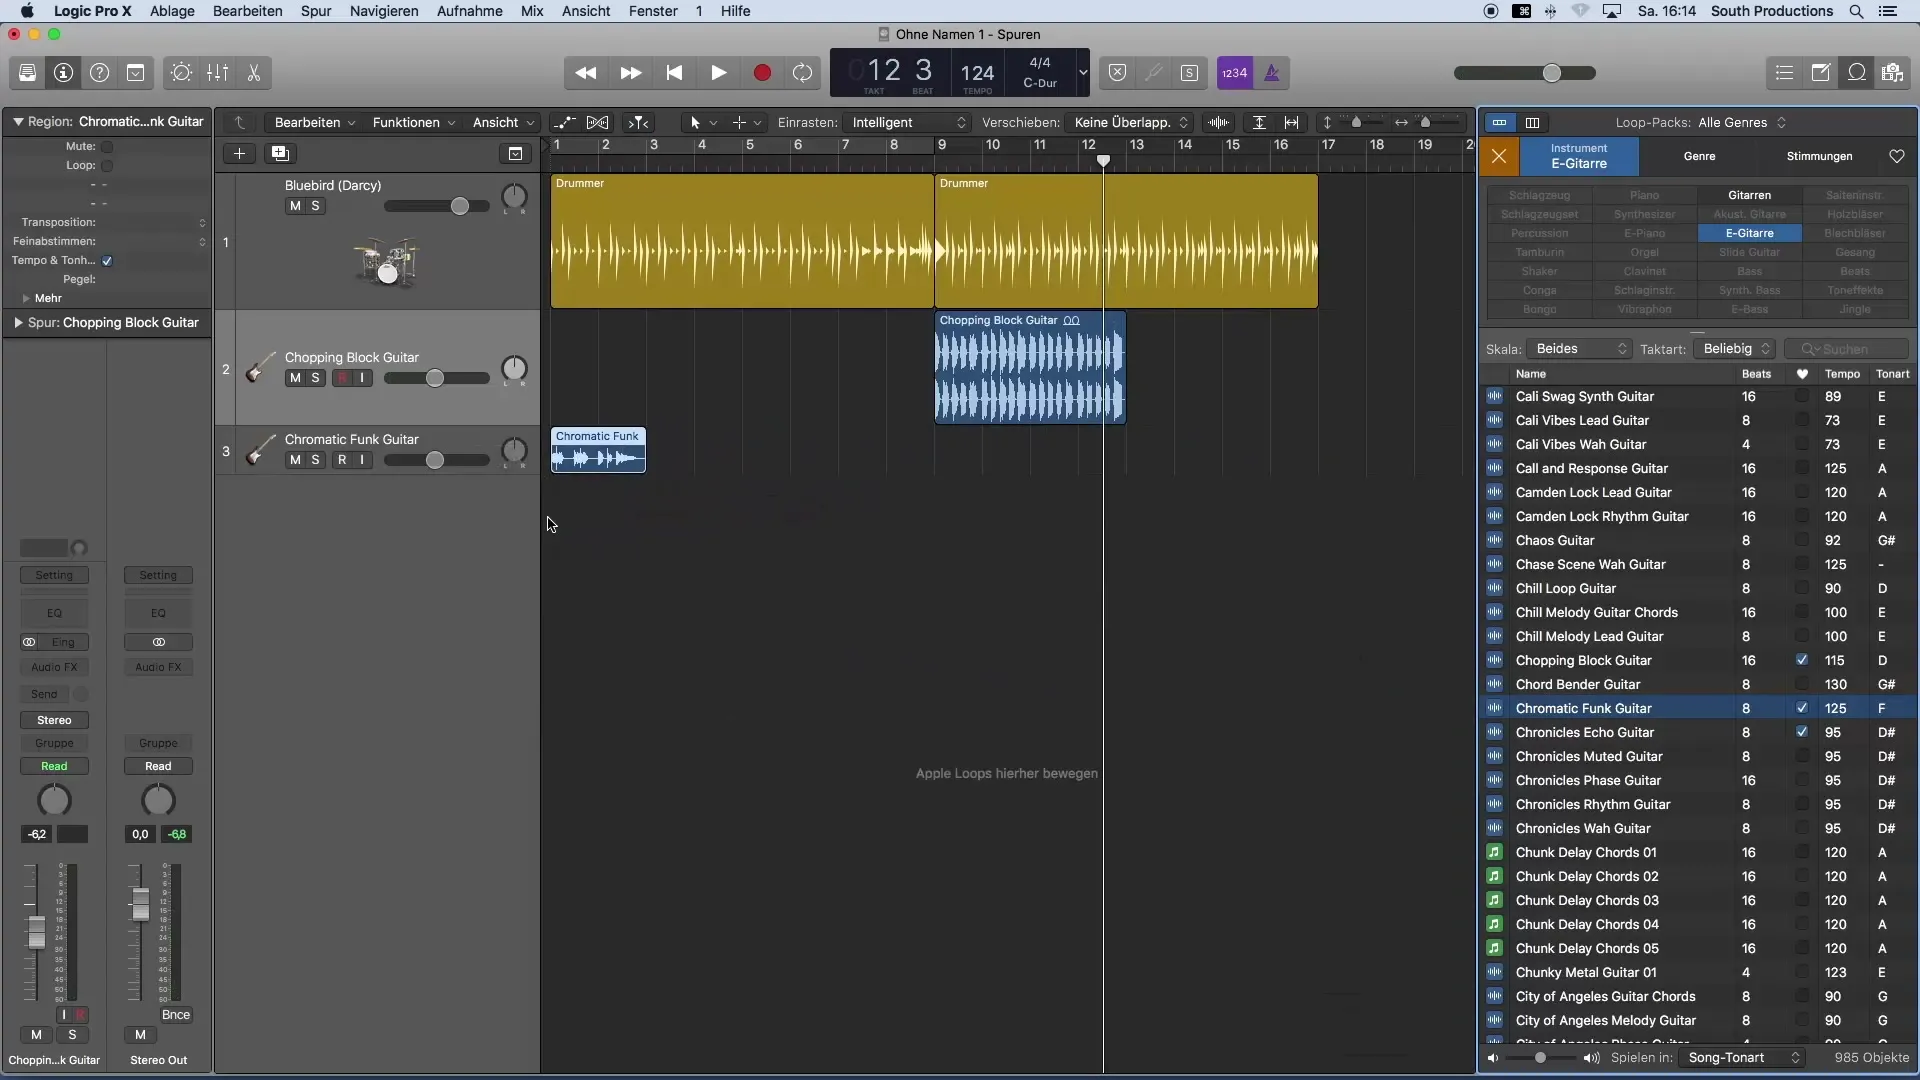Switch loop browser to column view
Screen dimensions: 1920x1080
pos(1532,123)
